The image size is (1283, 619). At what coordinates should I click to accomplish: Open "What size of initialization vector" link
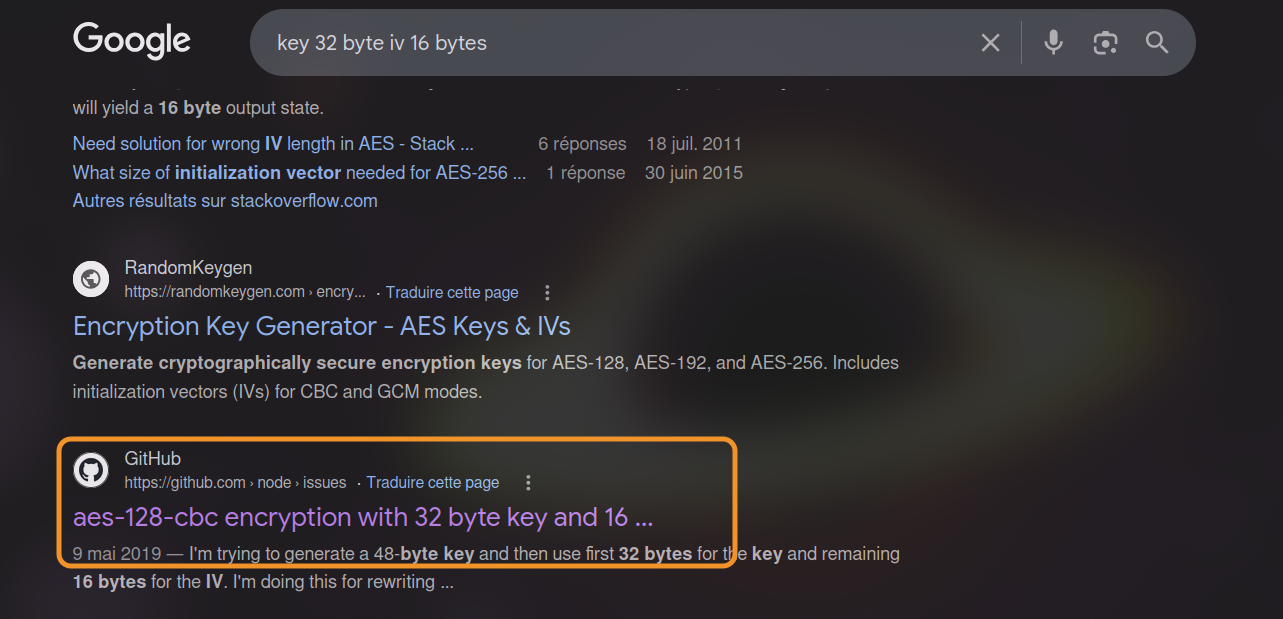coord(299,173)
